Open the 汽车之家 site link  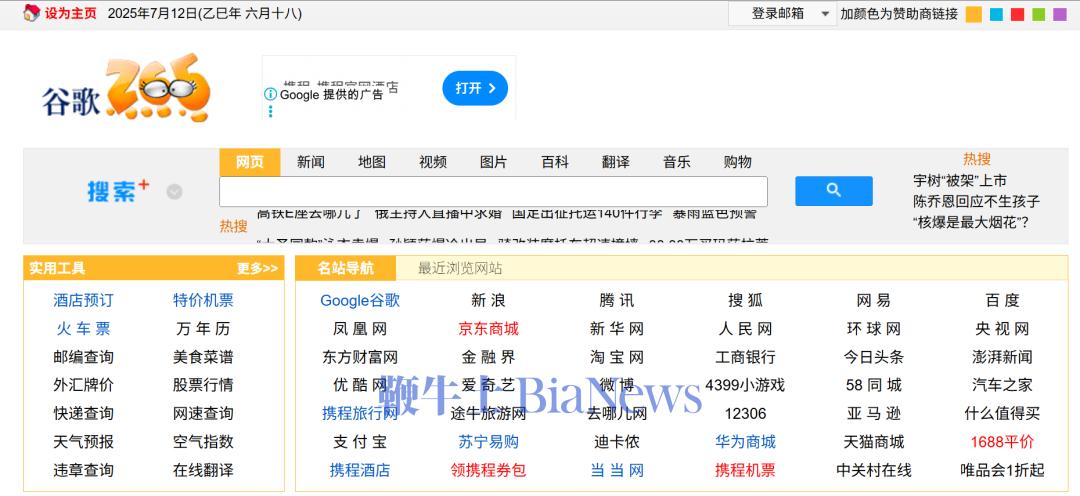(1002, 385)
